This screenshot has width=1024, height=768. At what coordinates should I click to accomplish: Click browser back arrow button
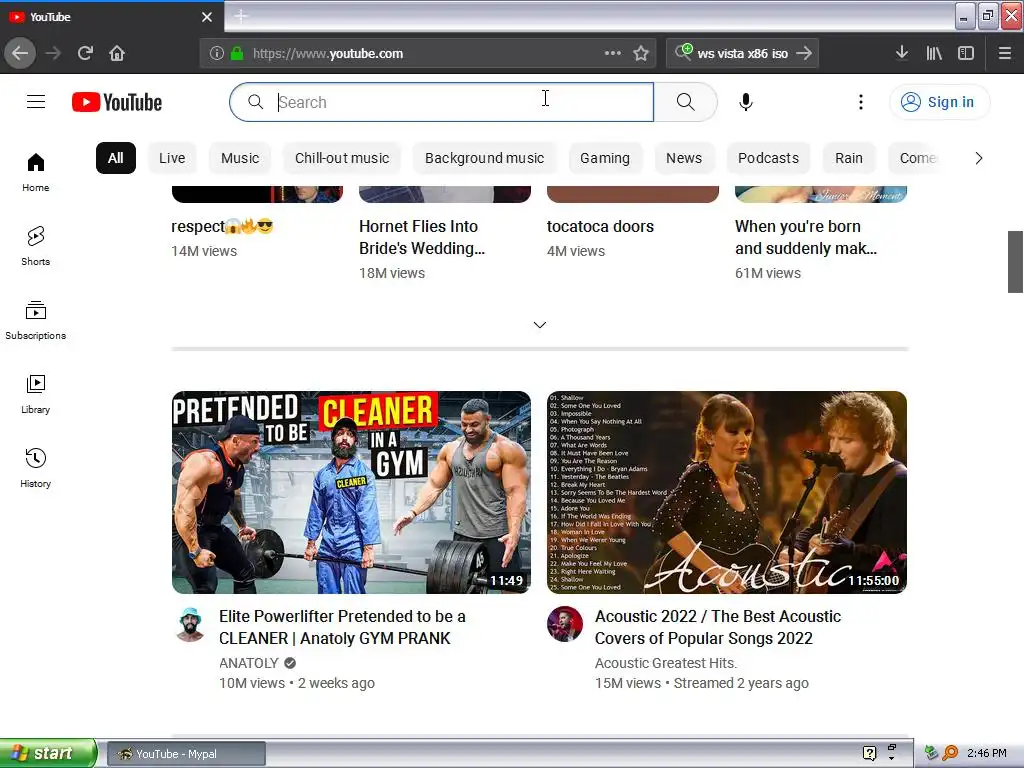click(20, 53)
